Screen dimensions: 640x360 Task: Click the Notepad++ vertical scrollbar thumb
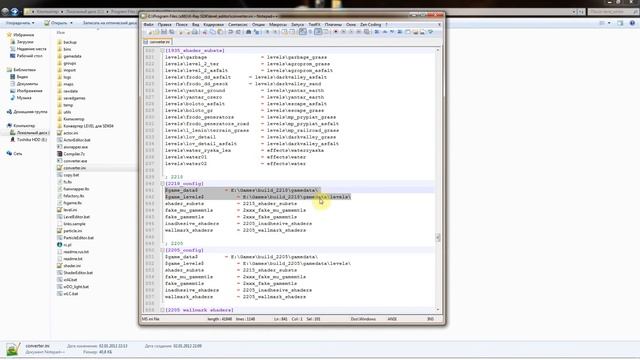tap(438, 238)
